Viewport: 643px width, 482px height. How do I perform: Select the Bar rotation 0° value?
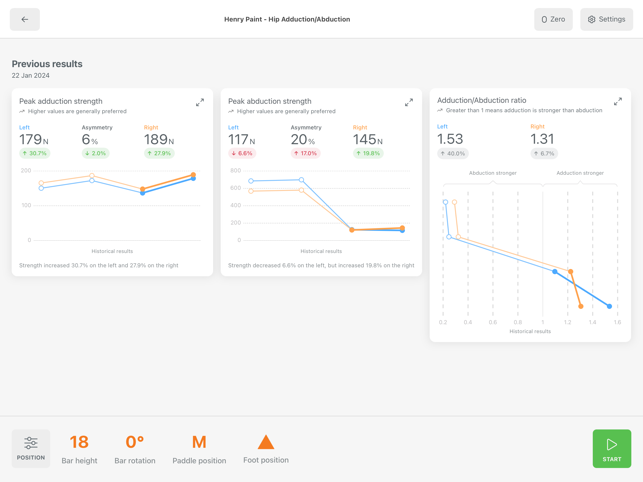(x=135, y=442)
